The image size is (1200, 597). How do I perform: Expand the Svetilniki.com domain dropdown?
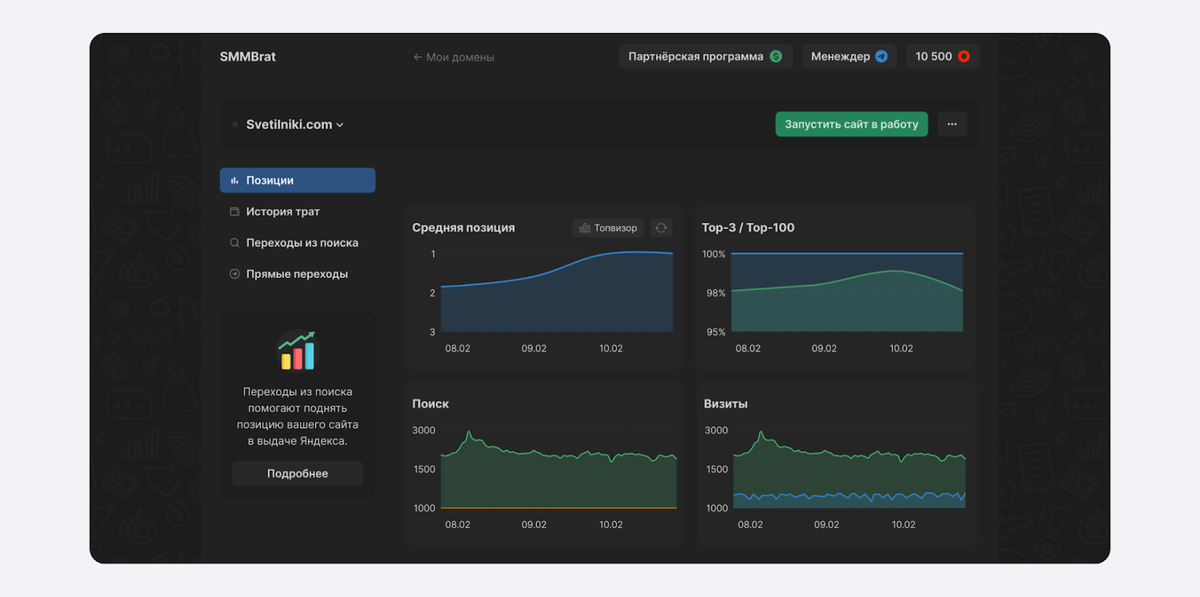click(x=295, y=125)
